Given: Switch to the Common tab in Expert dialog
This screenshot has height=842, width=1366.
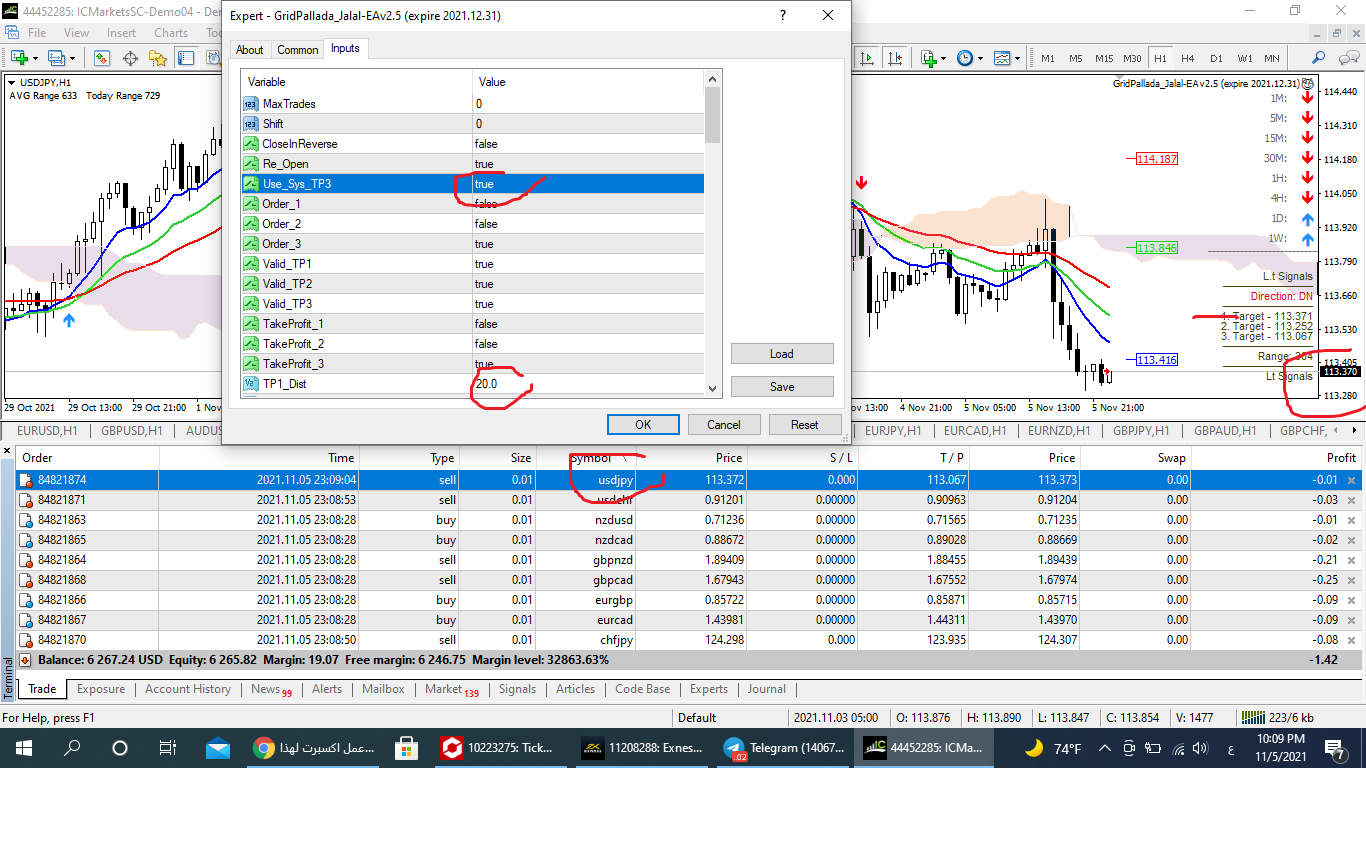Looking at the screenshot, I should pos(297,50).
